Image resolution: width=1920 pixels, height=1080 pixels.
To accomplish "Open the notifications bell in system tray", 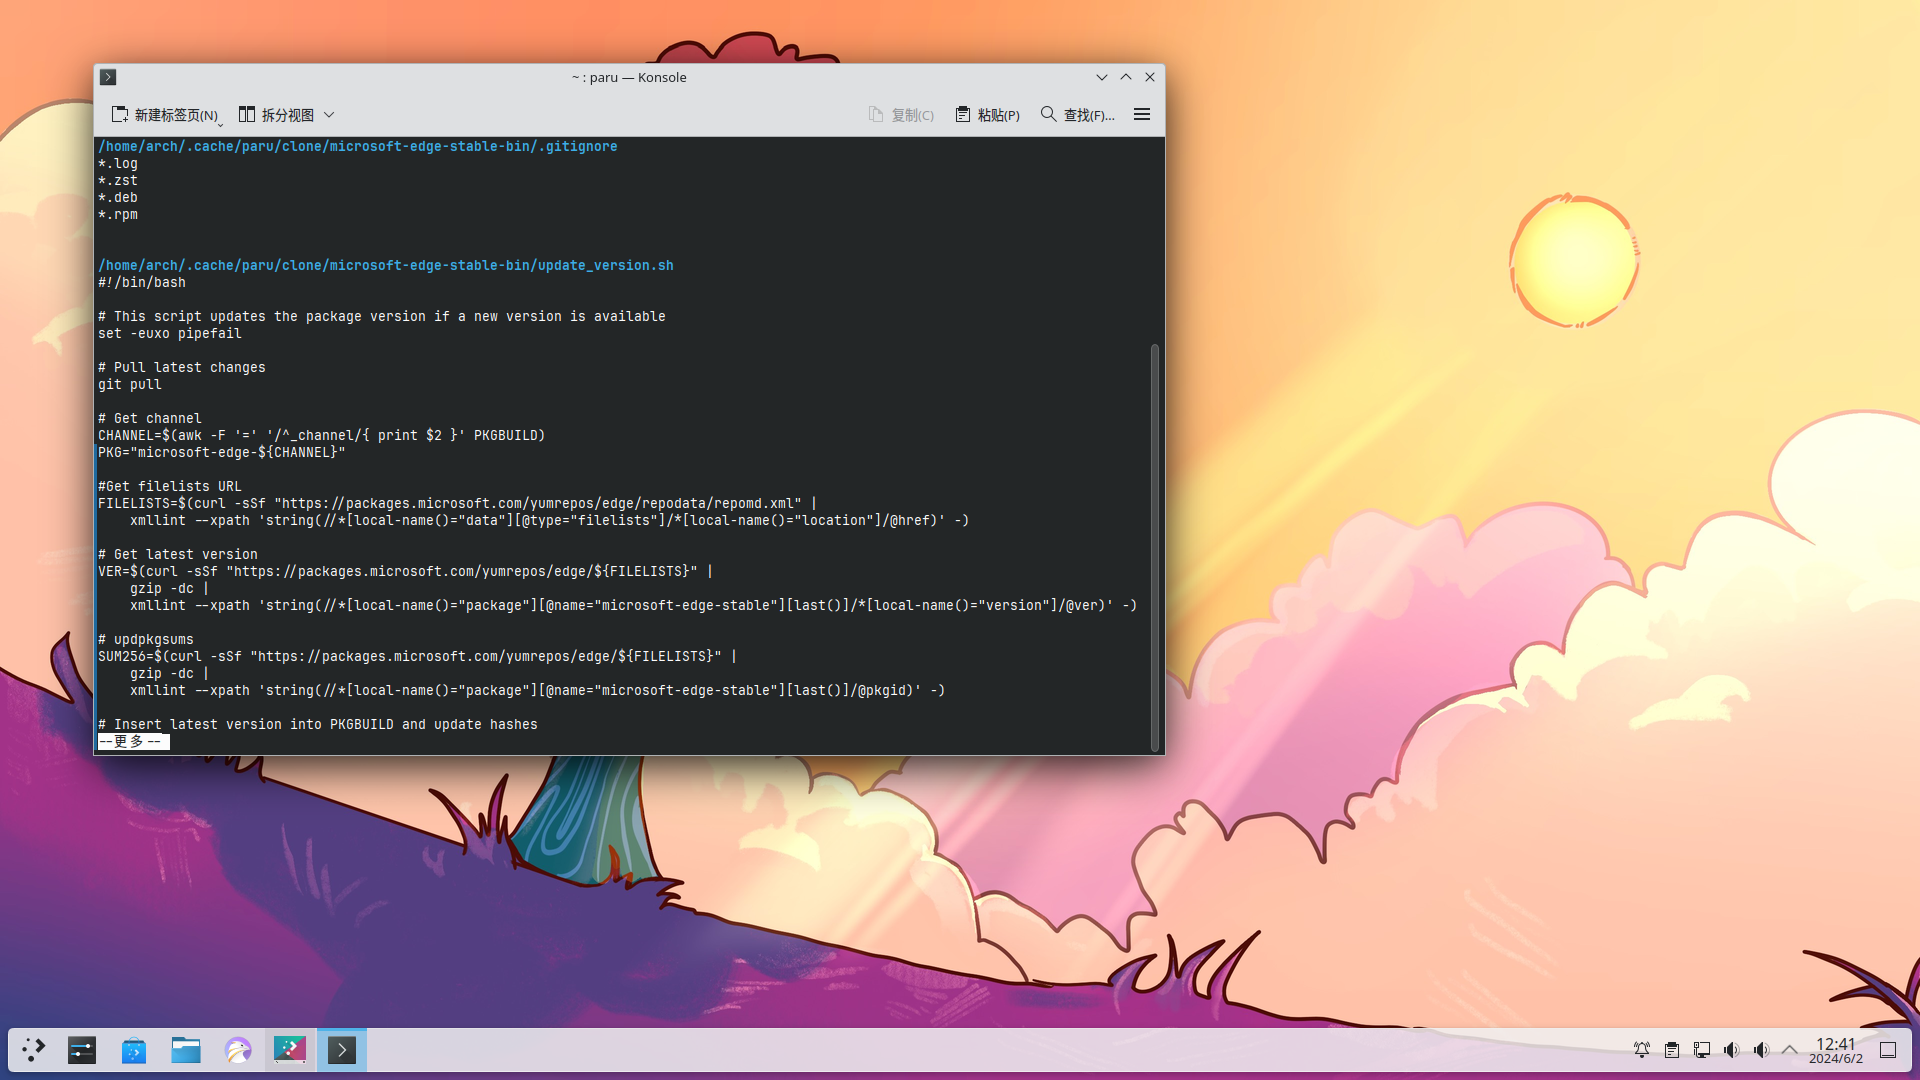I will pos(1642,1050).
